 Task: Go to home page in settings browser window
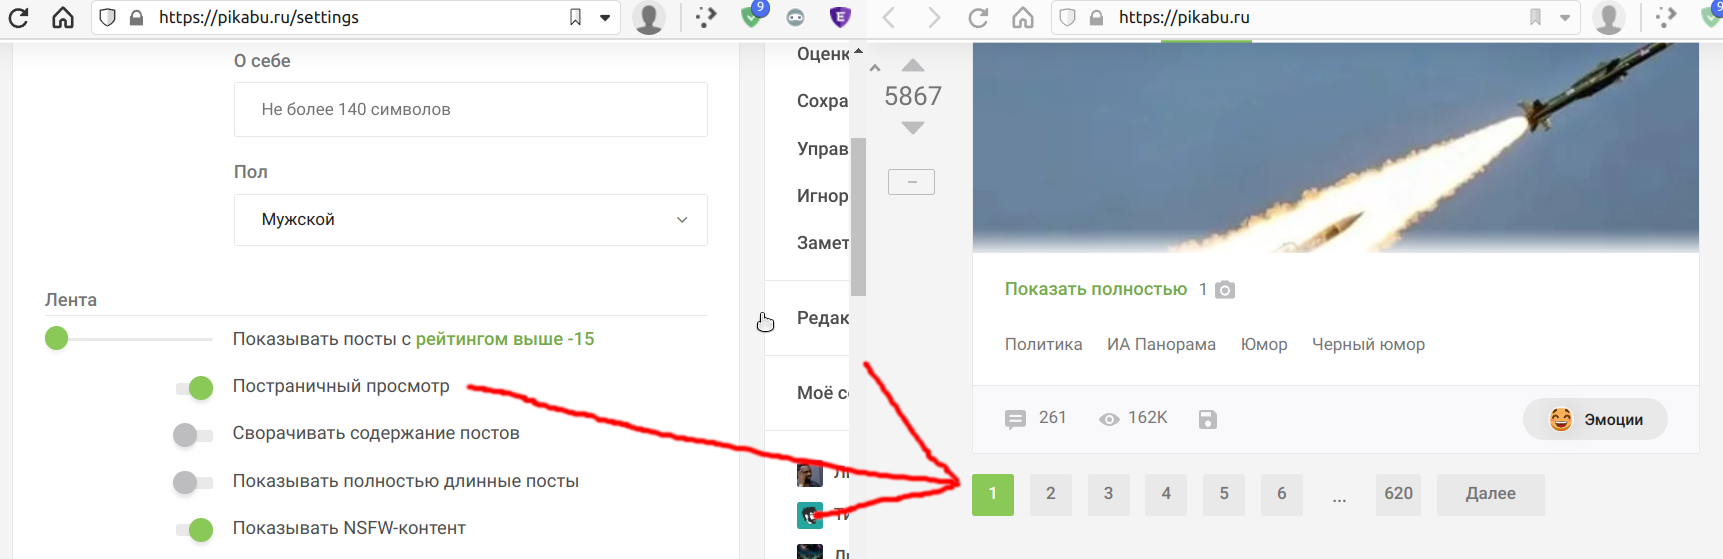(x=63, y=17)
